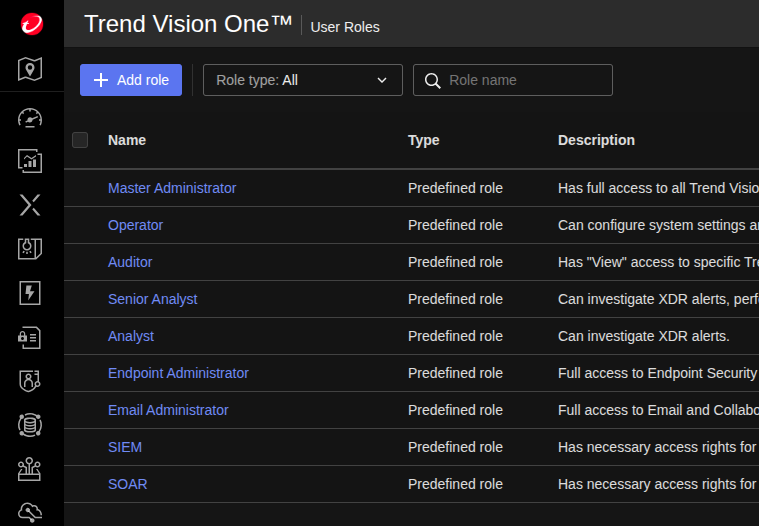This screenshot has width=759, height=526.
Task: Open the padlock card sidebar icon
Action: (30, 337)
